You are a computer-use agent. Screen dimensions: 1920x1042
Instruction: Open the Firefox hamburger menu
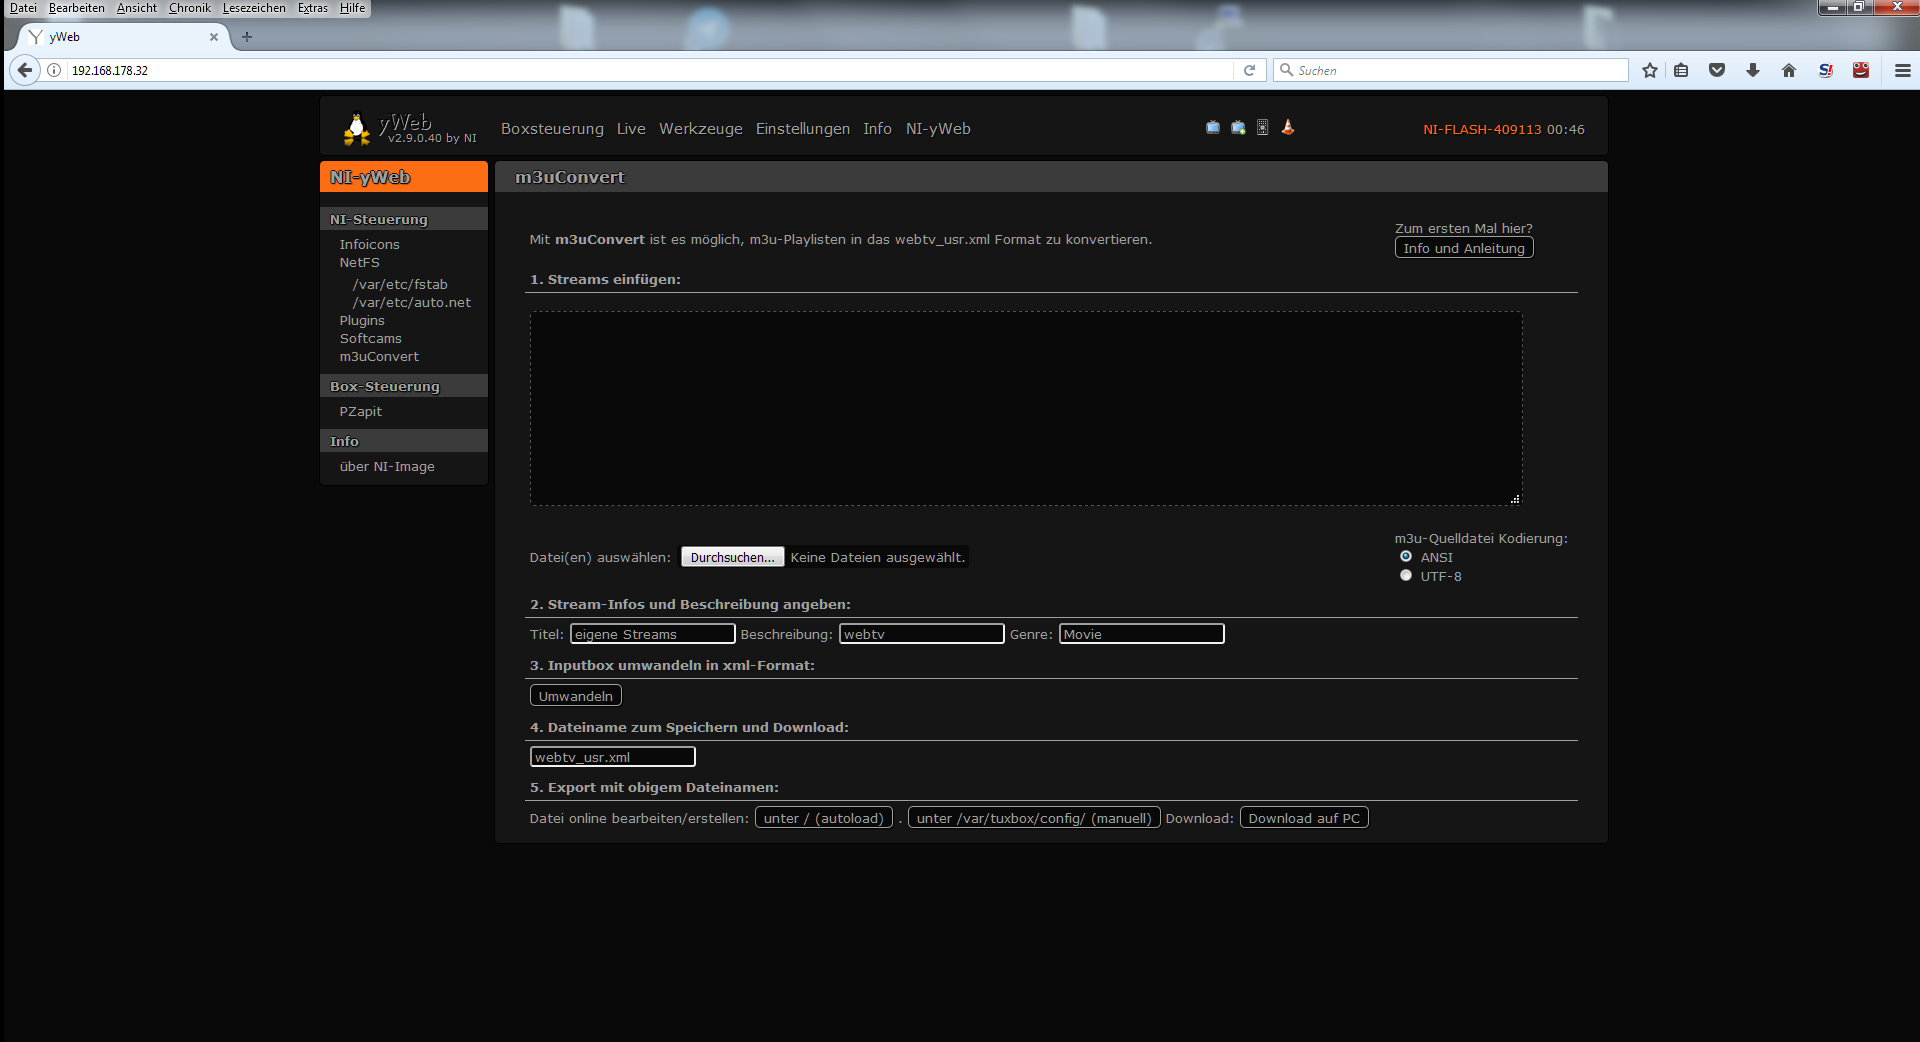pyautogui.click(x=1902, y=70)
